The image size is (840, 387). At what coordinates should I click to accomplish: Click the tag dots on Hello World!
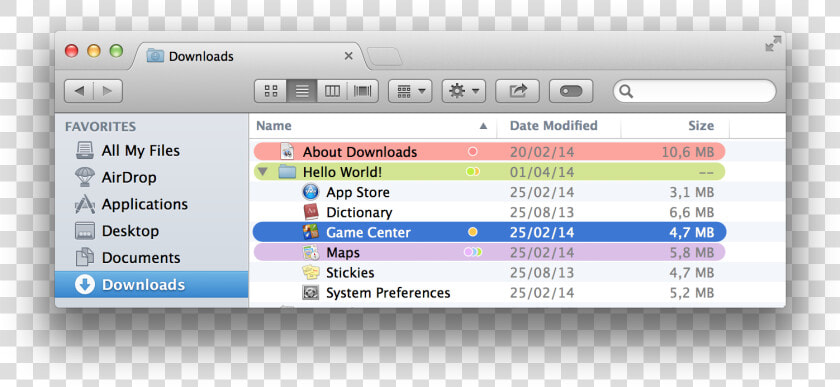[472, 172]
